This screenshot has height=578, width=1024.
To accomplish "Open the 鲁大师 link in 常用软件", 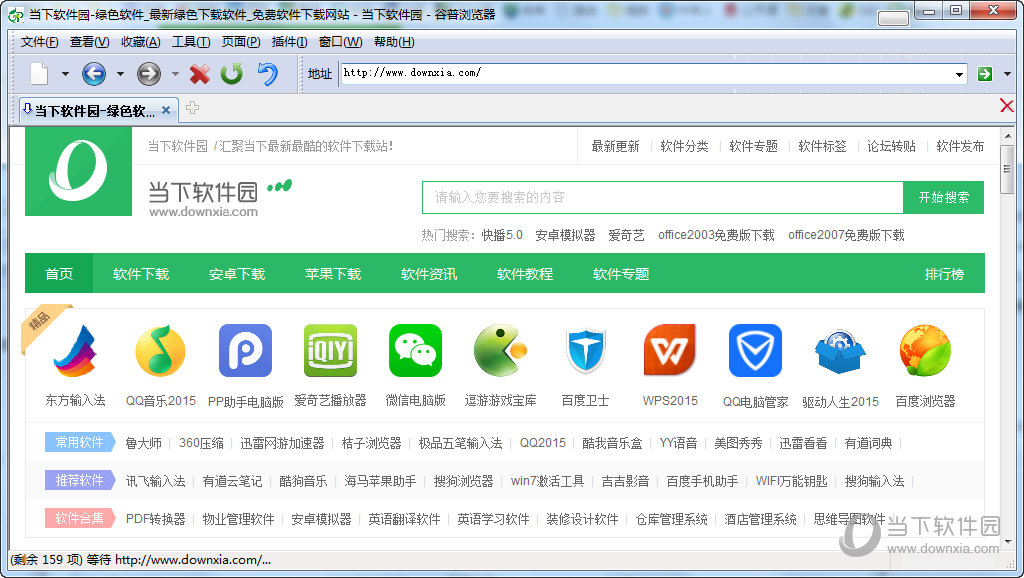I will coord(143,443).
